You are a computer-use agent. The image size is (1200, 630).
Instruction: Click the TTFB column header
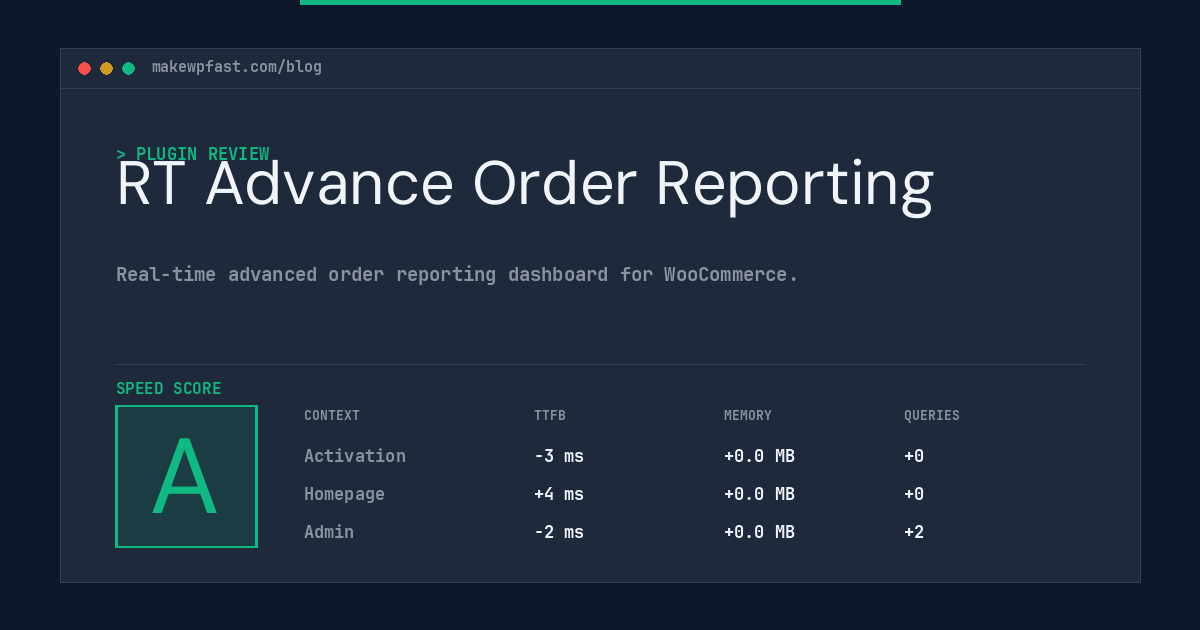pyautogui.click(x=550, y=416)
